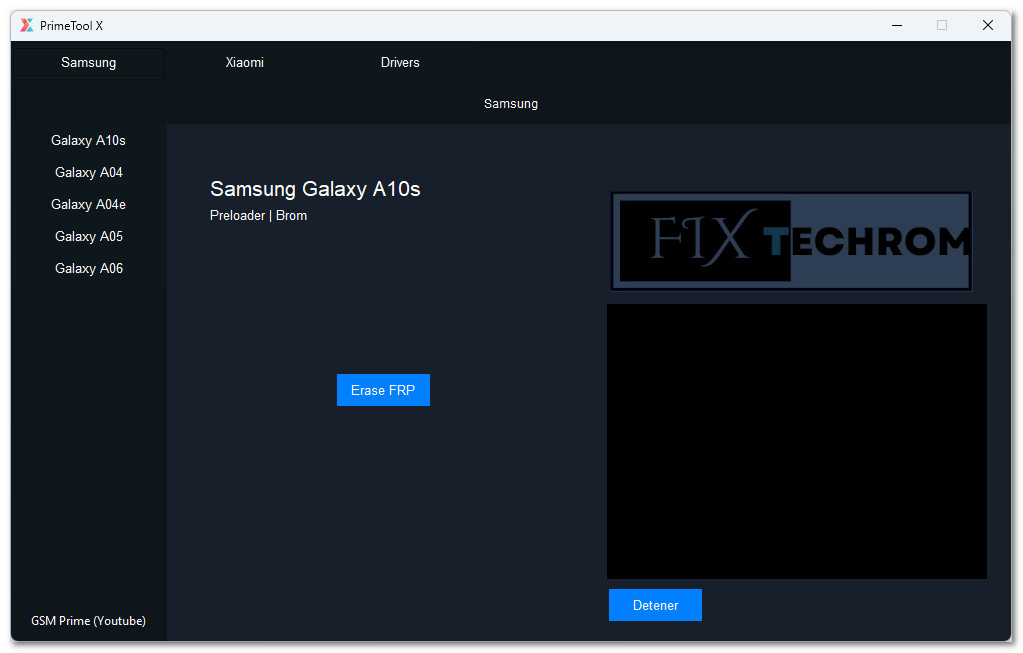1023x653 pixels.
Task: Click the black log output panel
Action: click(797, 442)
